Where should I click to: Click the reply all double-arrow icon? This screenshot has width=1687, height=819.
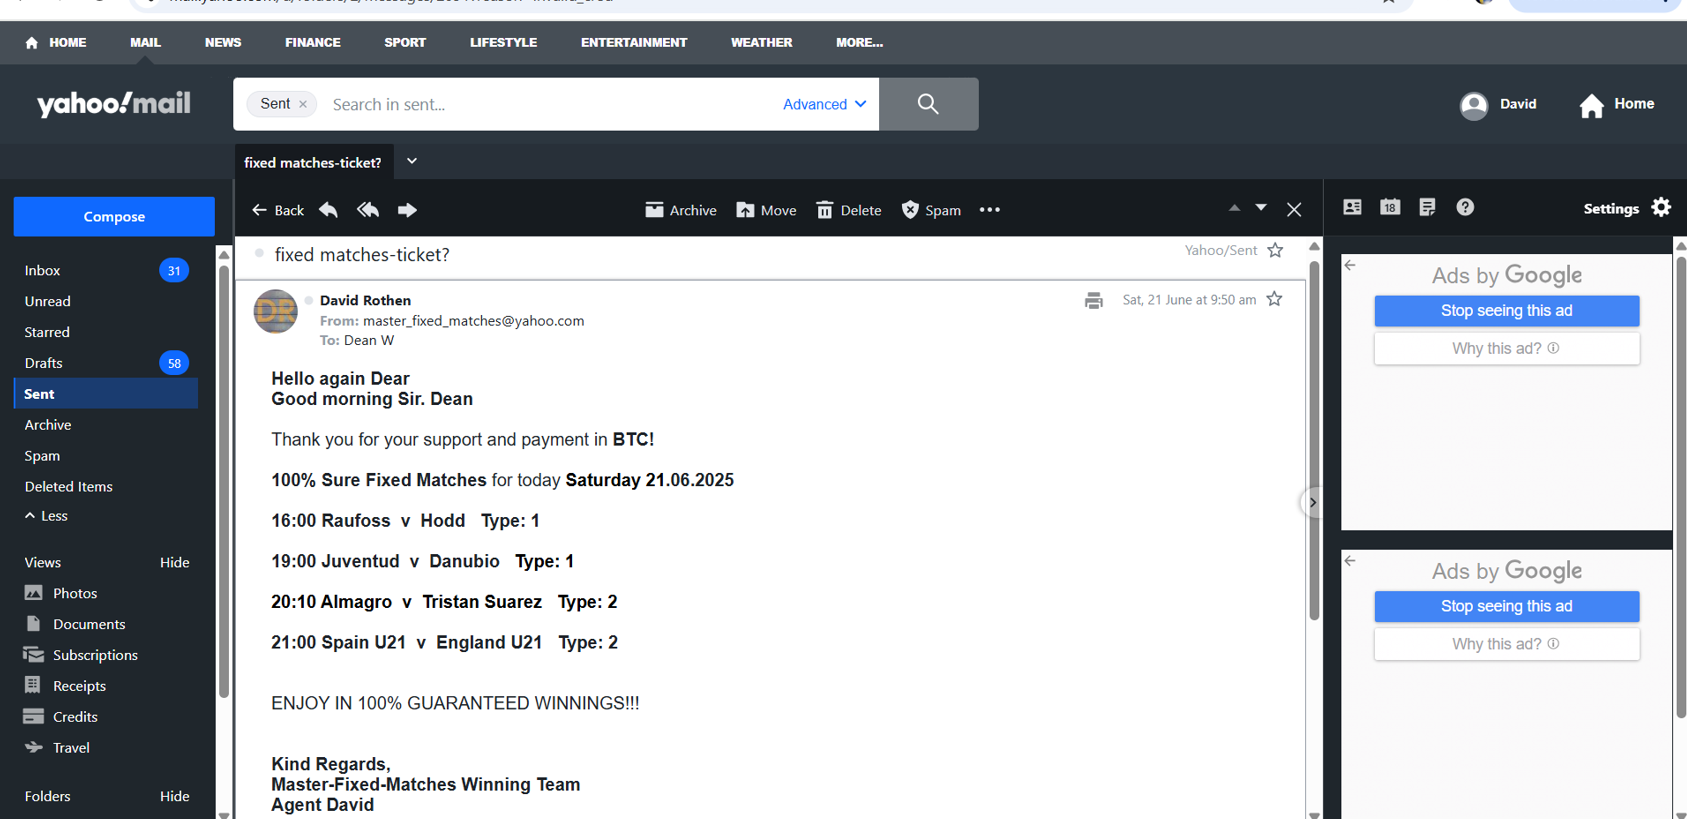point(368,210)
